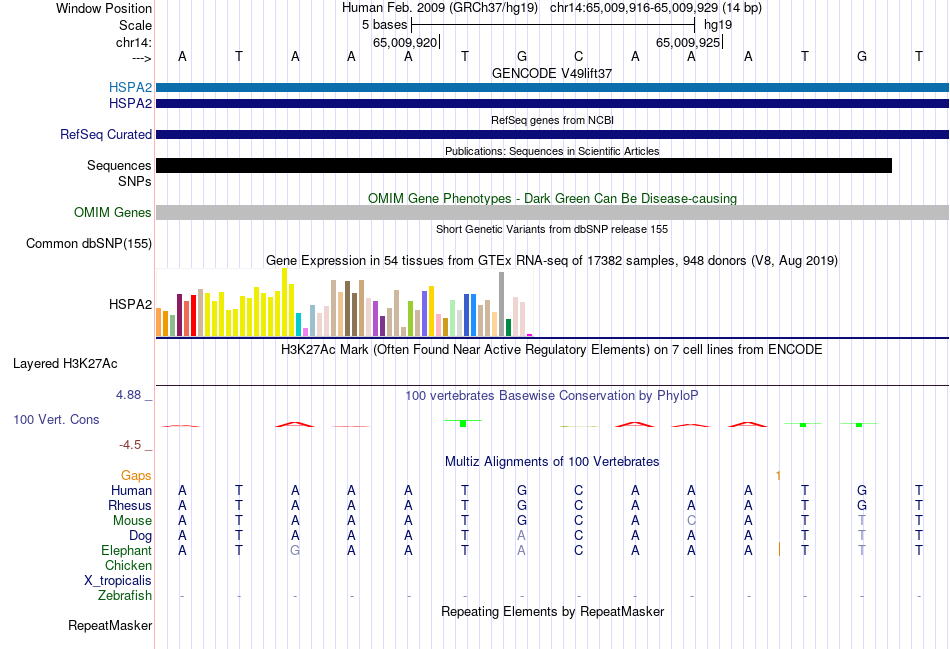The width and height of the screenshot is (950, 649).
Task: Select the Zebrafish alignment row label
Action: click(x=125, y=596)
